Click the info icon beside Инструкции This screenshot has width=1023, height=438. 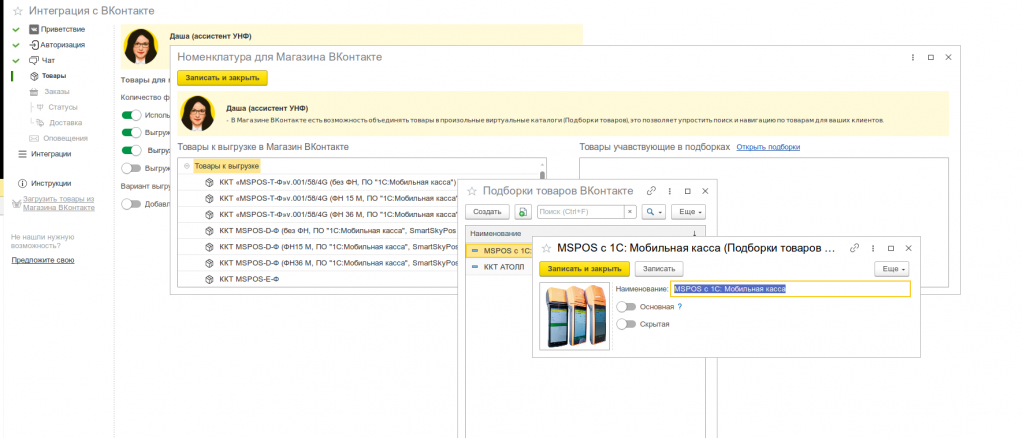click(23, 183)
